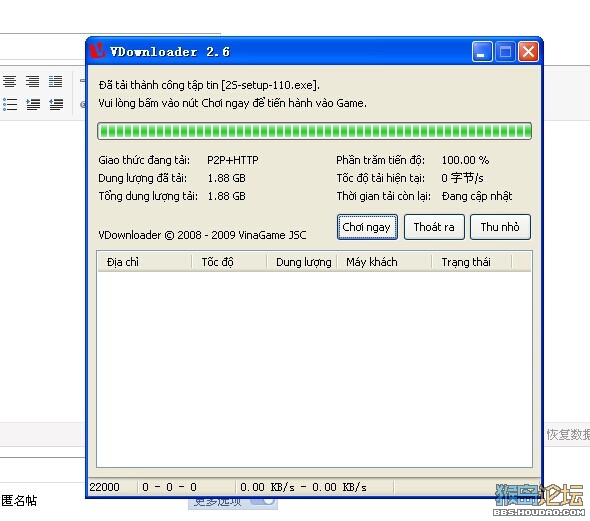Click the 0 - 0 - 0 status bar entry
This screenshot has height=521, width=590.
169,487
